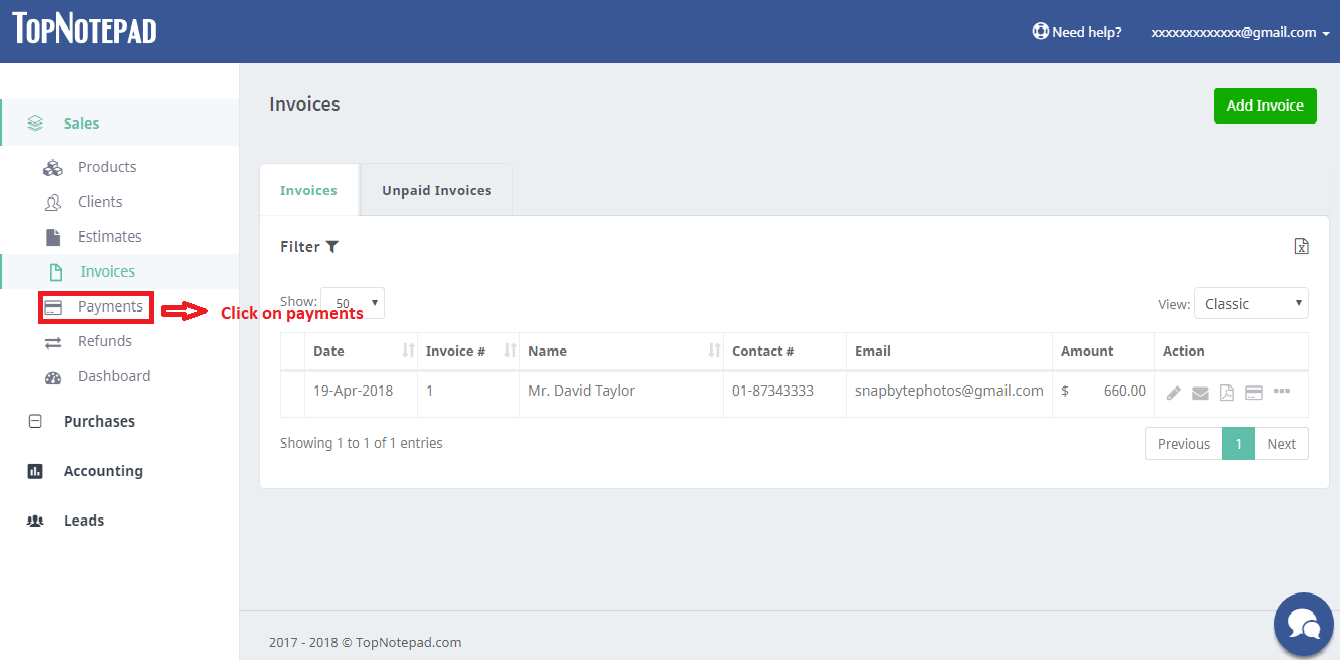Expand the Purchases sidebar section
Image resolution: width=1340 pixels, height=660 pixels.
point(99,422)
